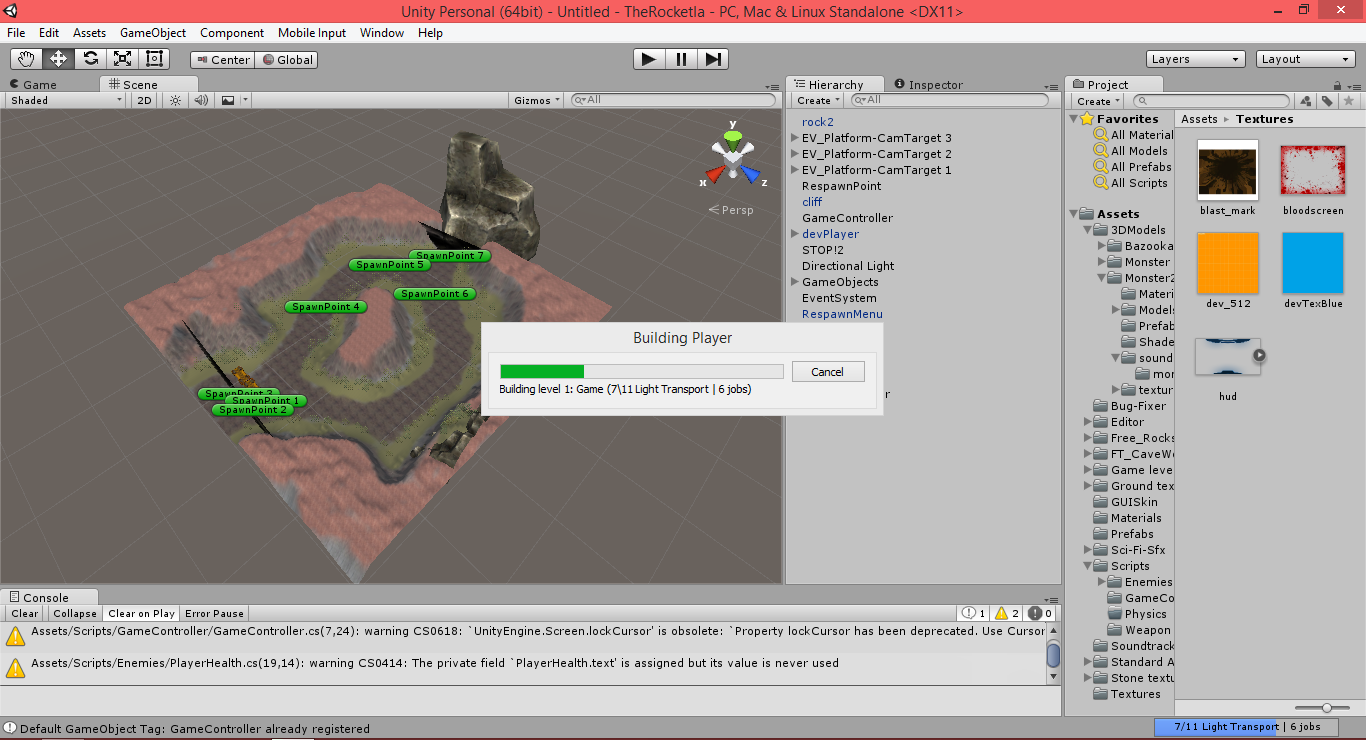Toggle Error Pause in Console
This screenshot has height=740, width=1366.
pos(214,613)
